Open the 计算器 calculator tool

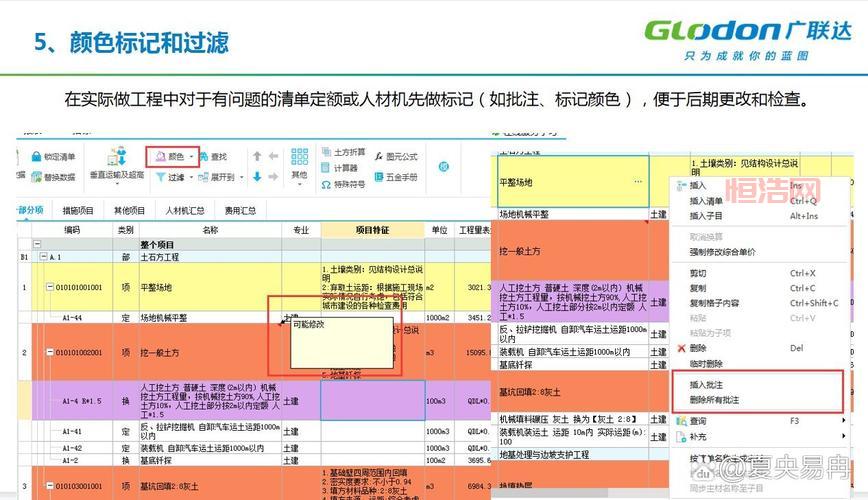[327, 168]
